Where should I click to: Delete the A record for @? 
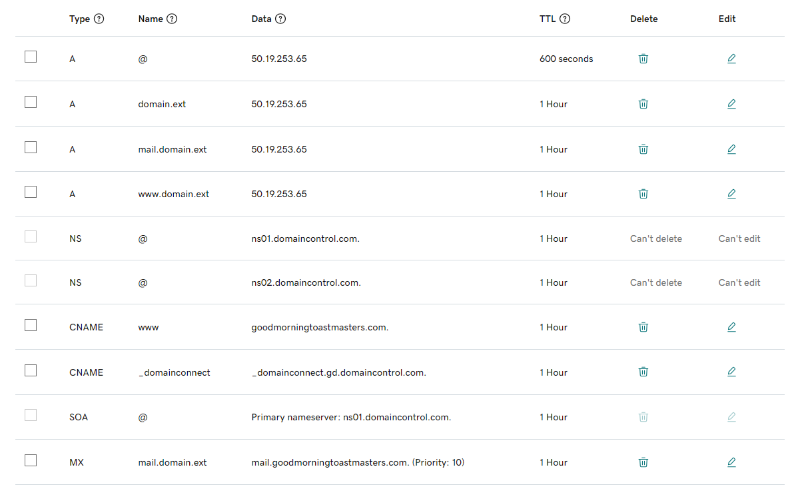(643, 59)
